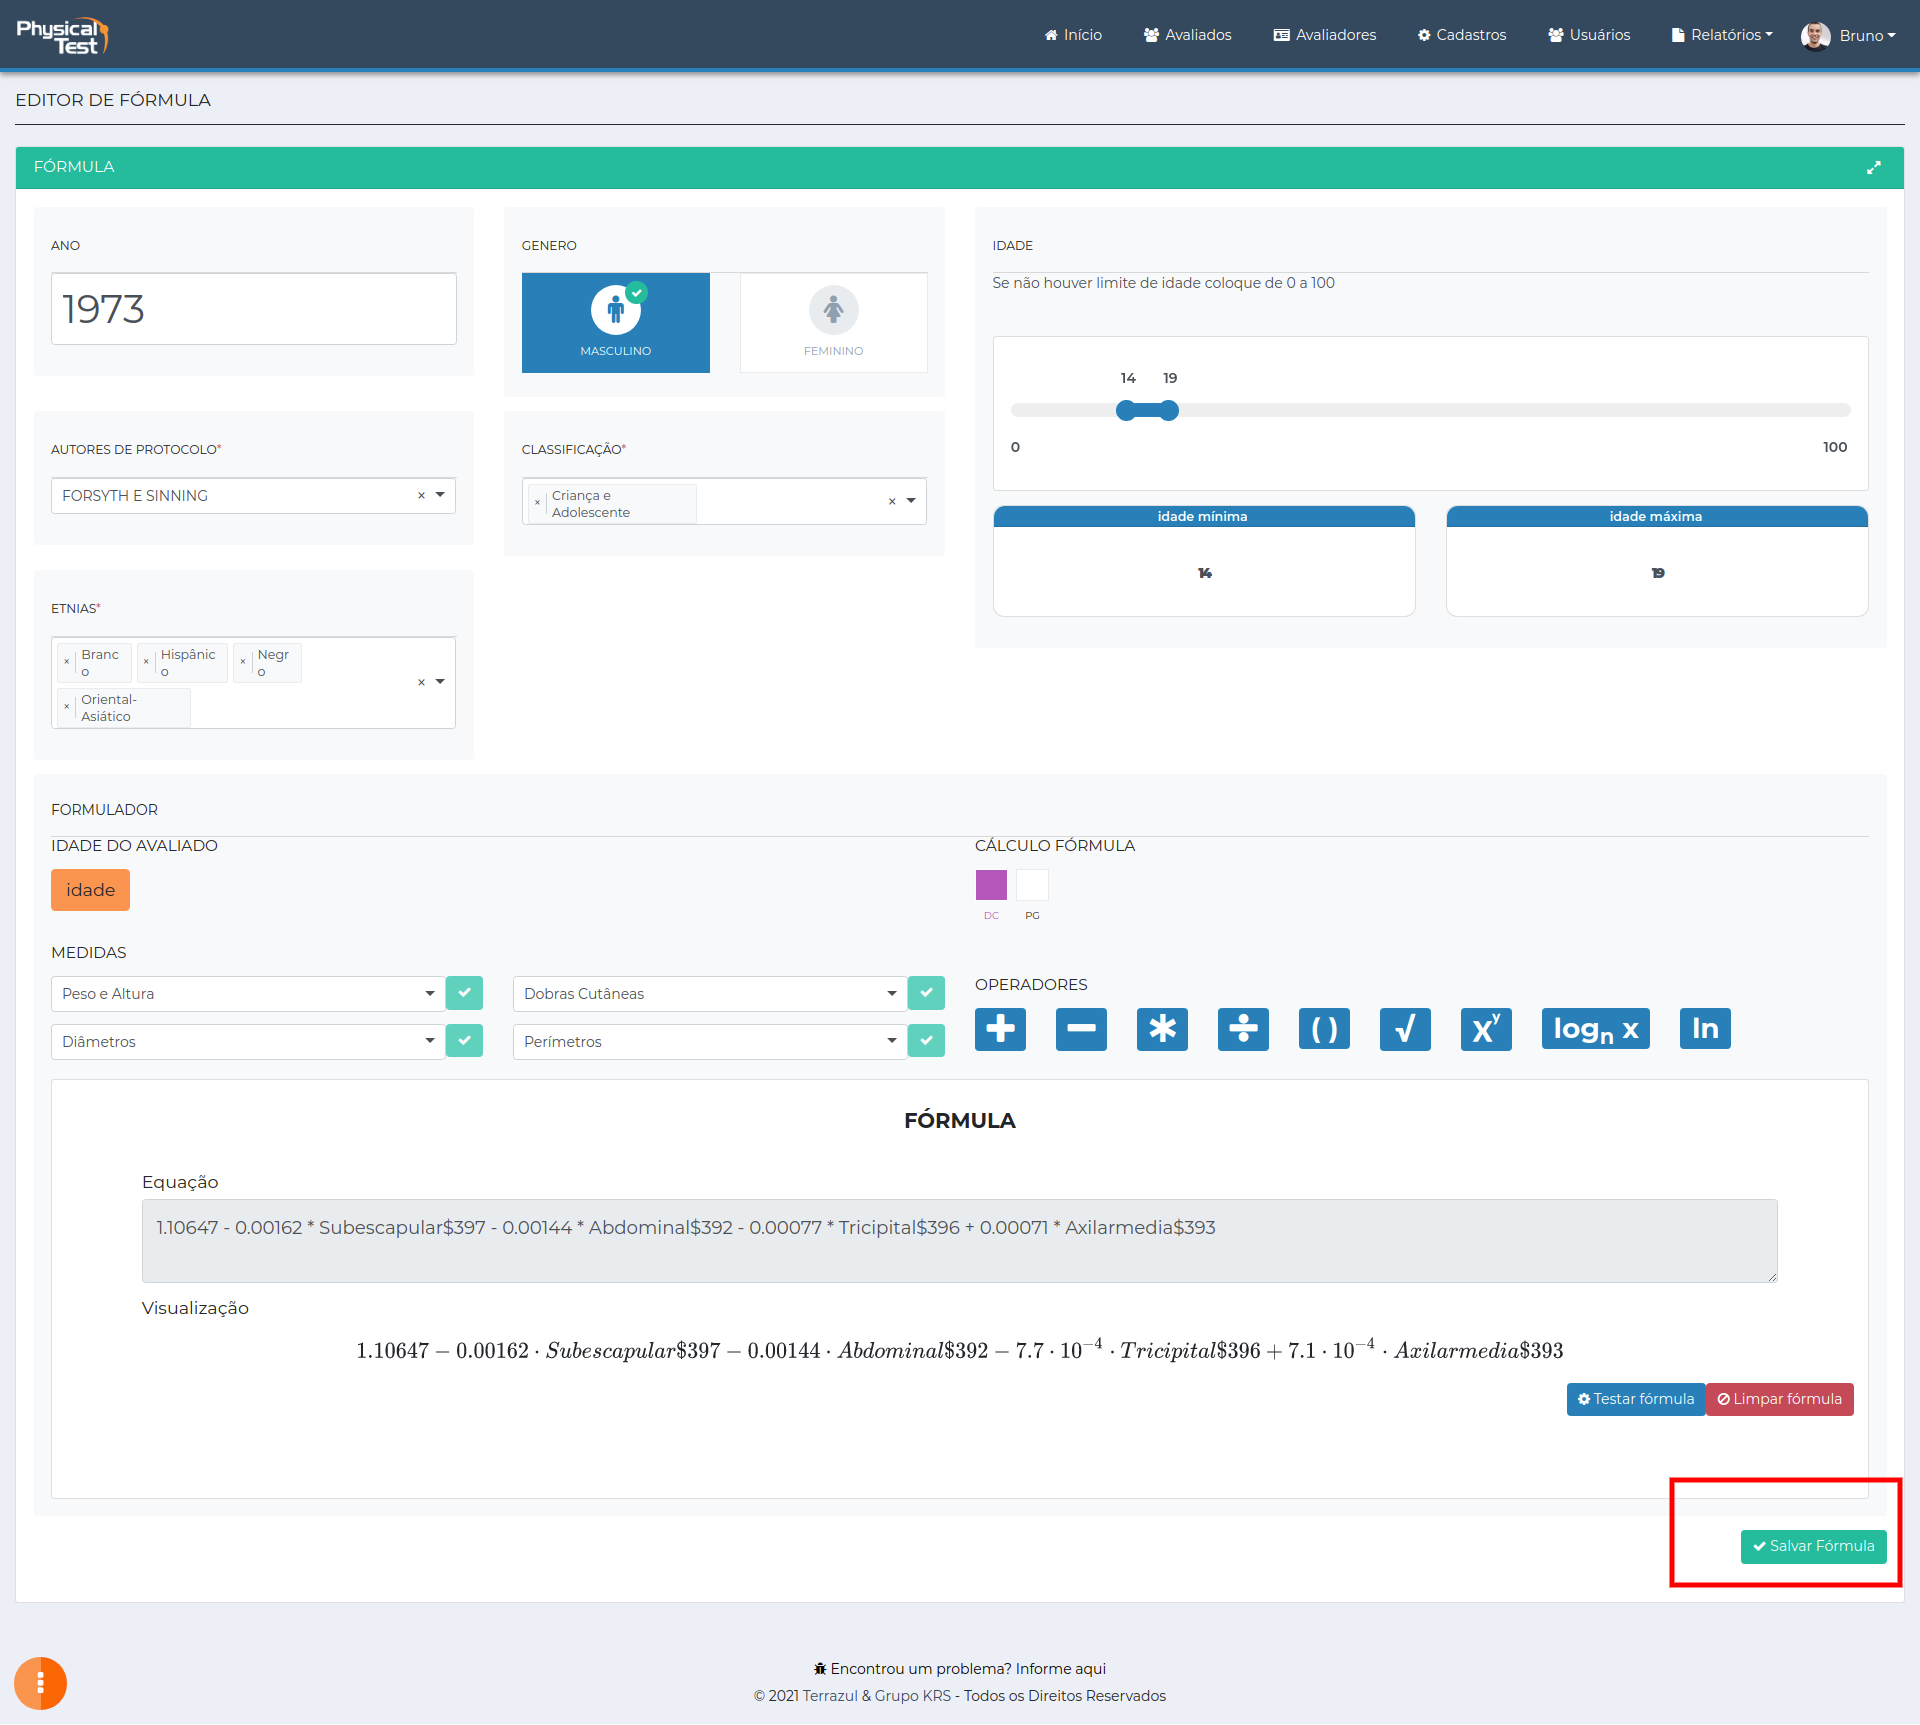Select the Masculino gender option
1920x1725 pixels.
616,322
